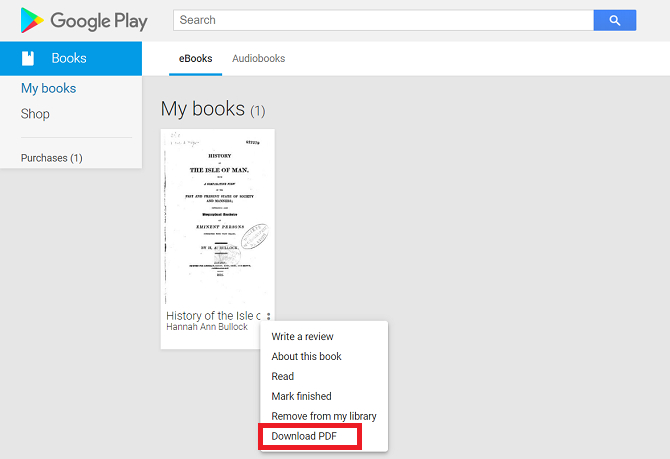Image resolution: width=670 pixels, height=459 pixels.
Task: Click inside the Search text field
Action: [x=382, y=20]
